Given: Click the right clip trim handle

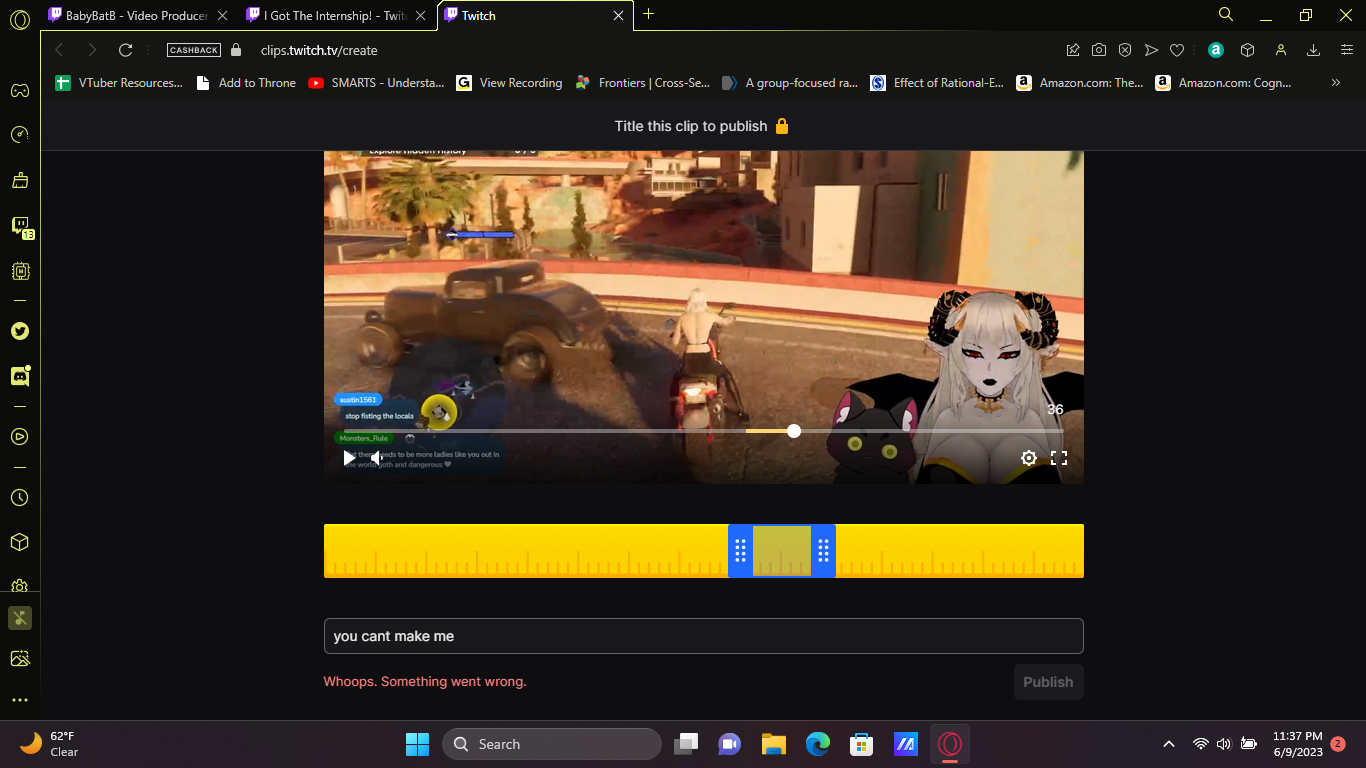Looking at the screenshot, I should tap(823, 551).
